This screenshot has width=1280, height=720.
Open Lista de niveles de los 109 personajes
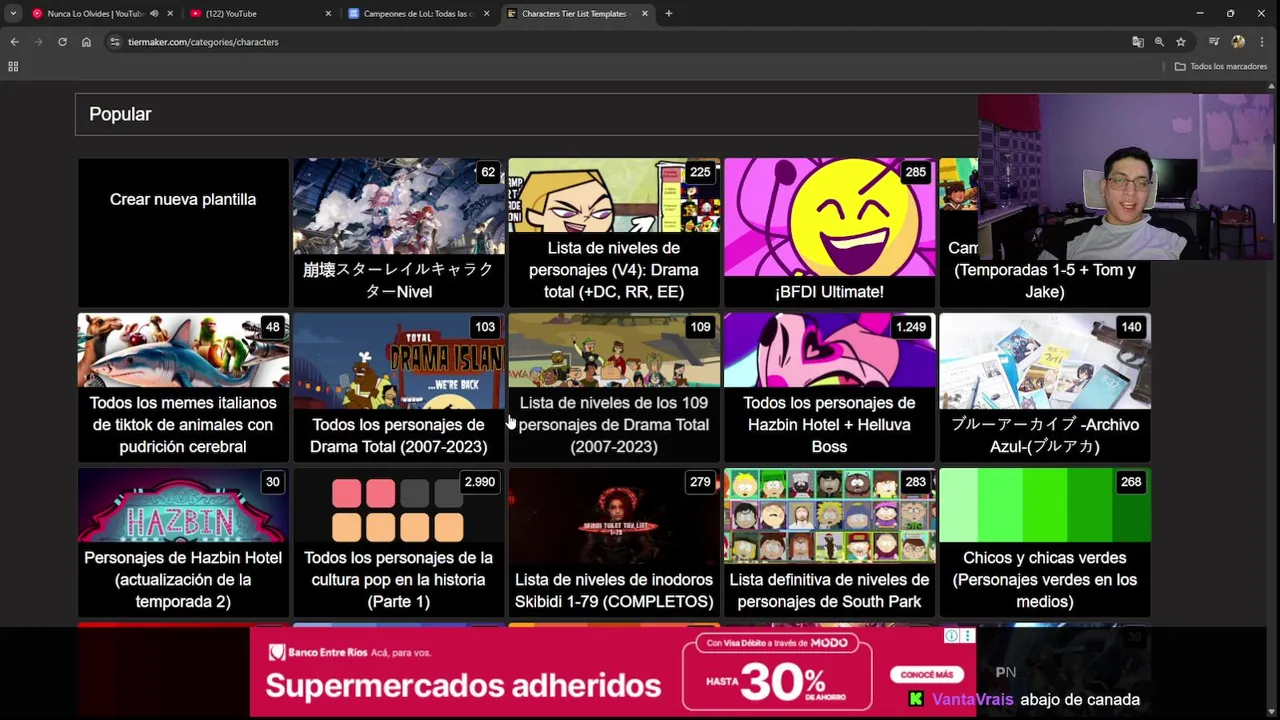point(614,387)
